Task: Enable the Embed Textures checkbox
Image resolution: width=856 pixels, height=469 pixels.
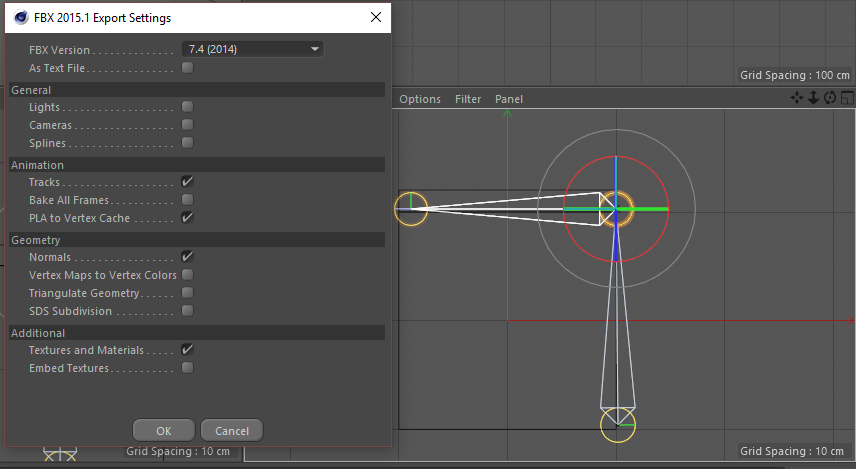Action: [x=187, y=367]
